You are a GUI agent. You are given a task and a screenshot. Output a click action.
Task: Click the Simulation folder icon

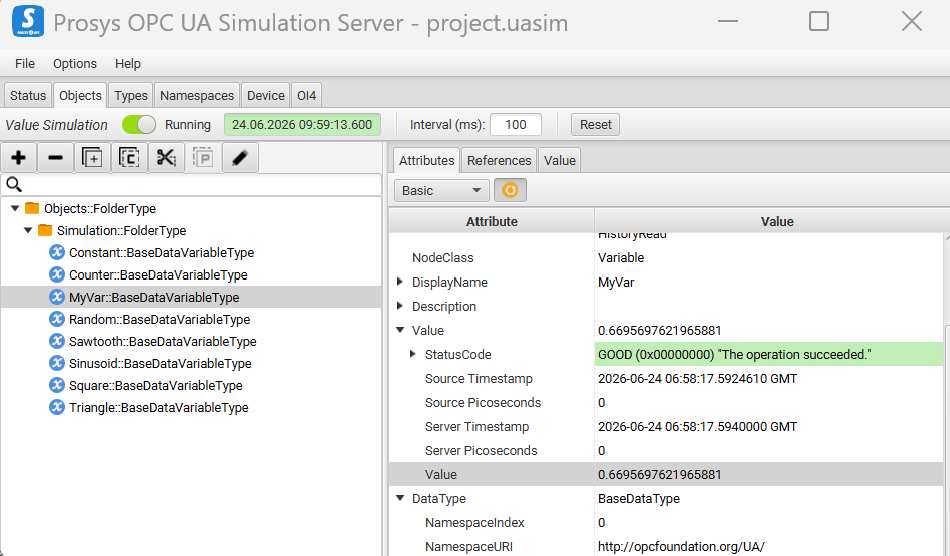(x=45, y=230)
